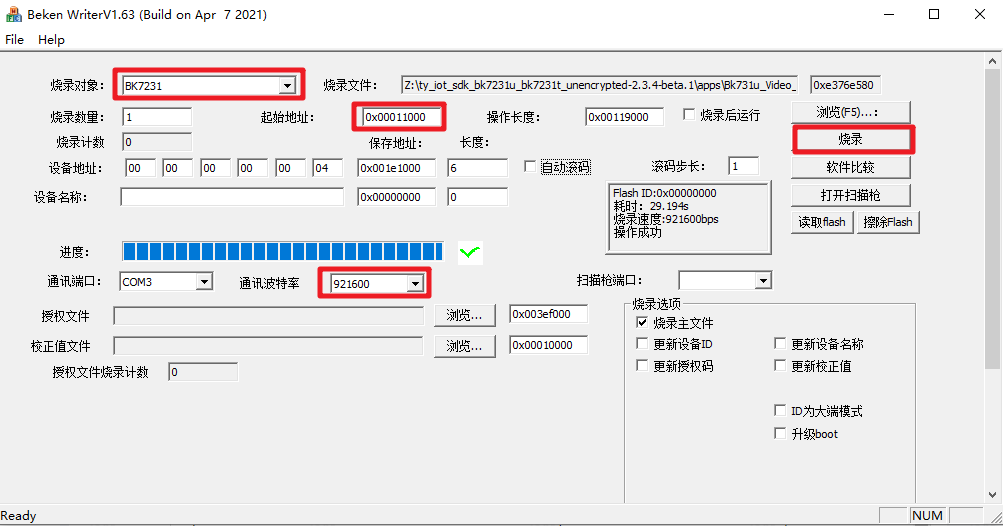The image size is (1003, 526).
Task: Enable the 自动滚码 checkbox
Action: pos(530,166)
